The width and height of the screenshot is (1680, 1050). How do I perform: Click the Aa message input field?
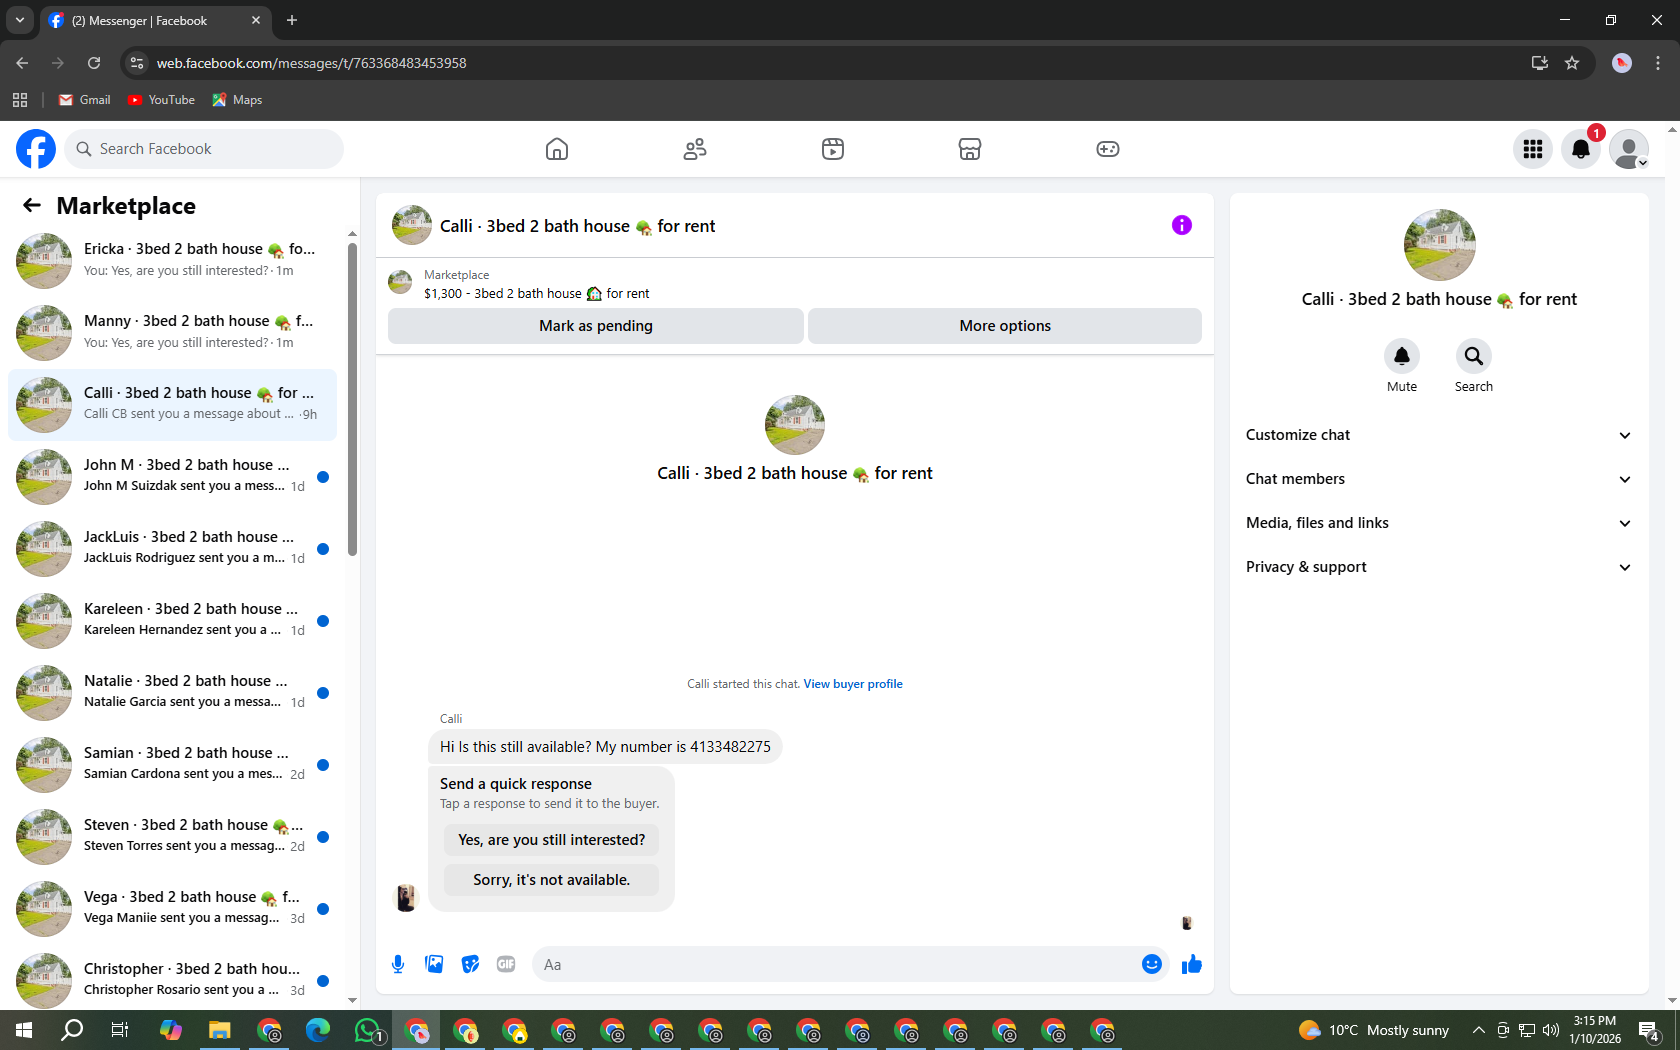tap(836, 964)
